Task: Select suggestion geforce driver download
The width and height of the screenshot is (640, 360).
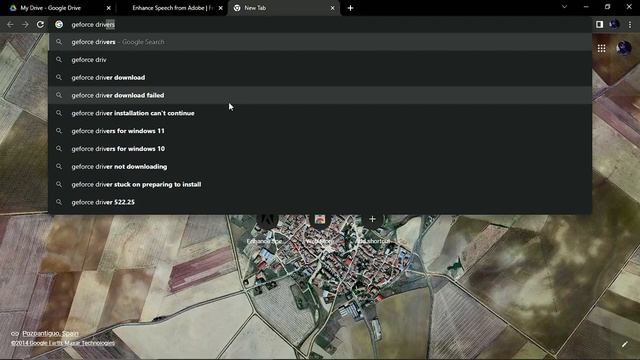Action: (320, 78)
